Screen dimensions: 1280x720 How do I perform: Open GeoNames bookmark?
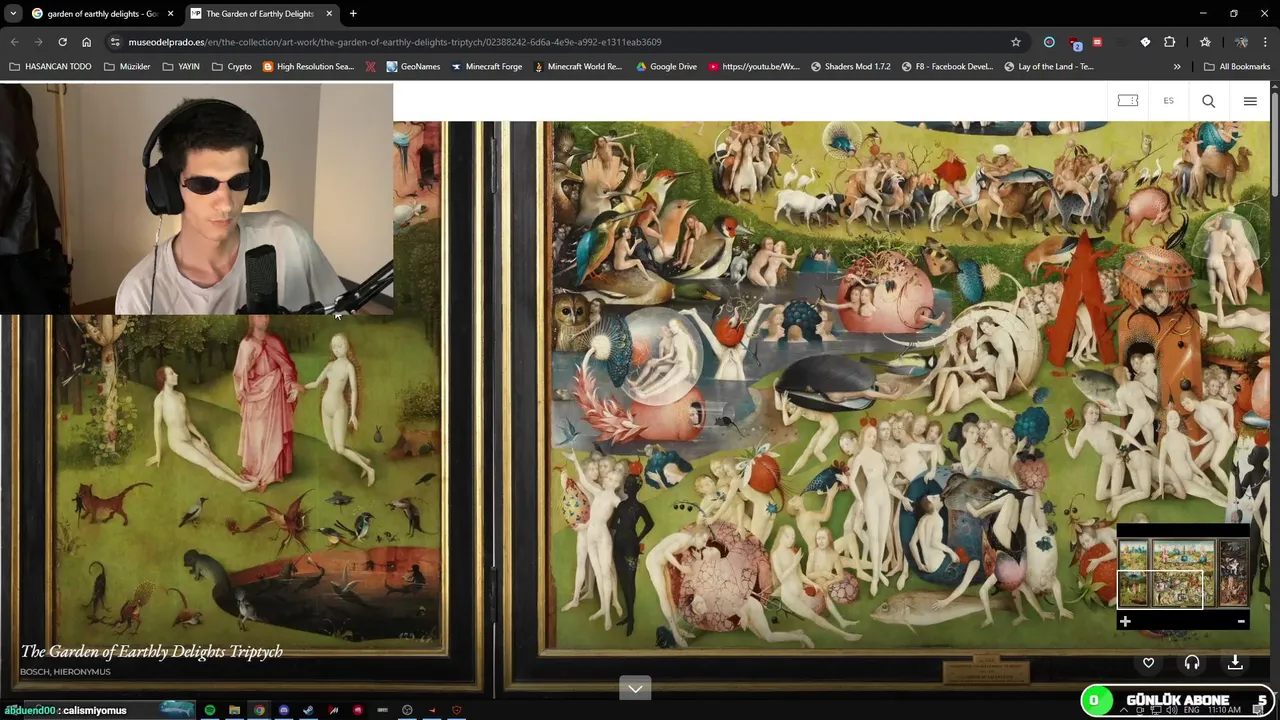(x=413, y=67)
